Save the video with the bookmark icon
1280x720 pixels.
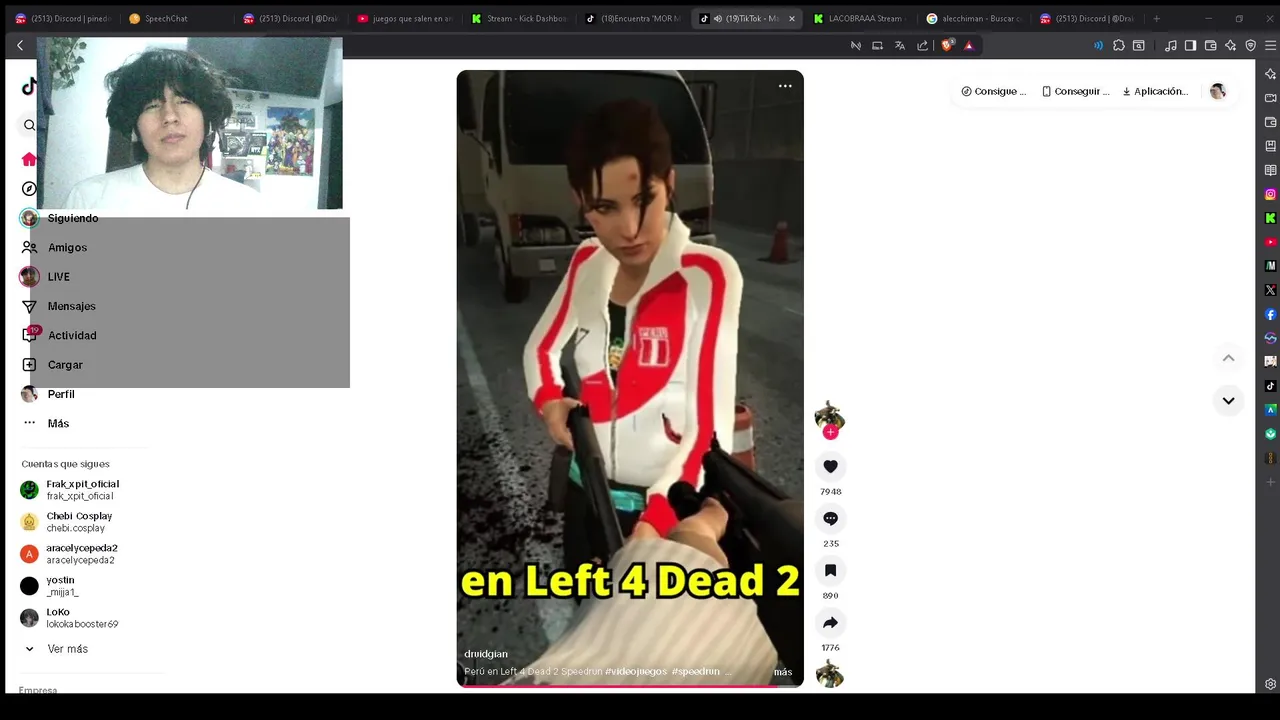click(830, 571)
